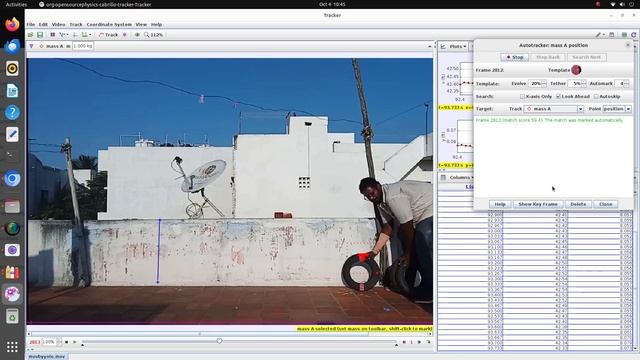The image size is (640, 360).
Task: Toggle the loop playback button
Action: (x=429, y=342)
